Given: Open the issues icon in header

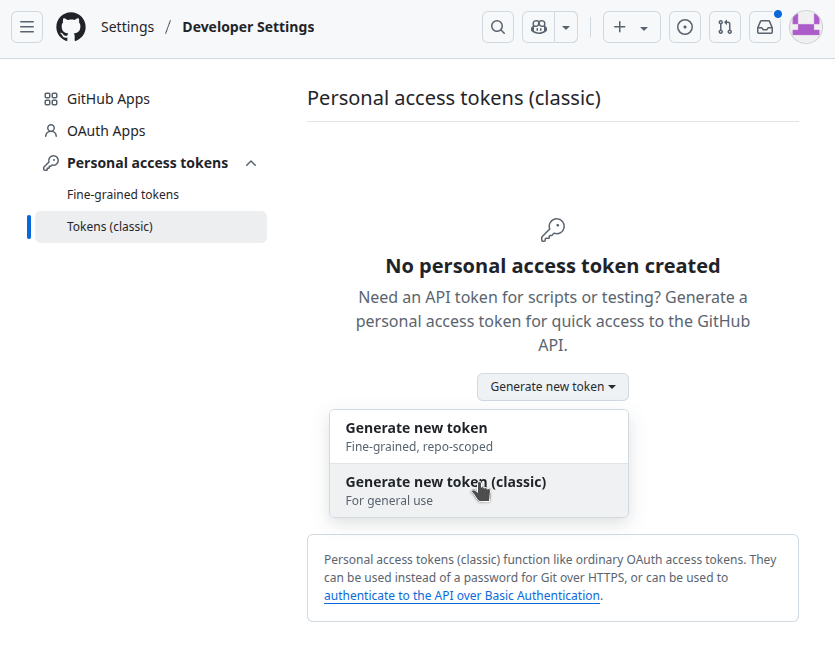Looking at the screenshot, I should (685, 27).
